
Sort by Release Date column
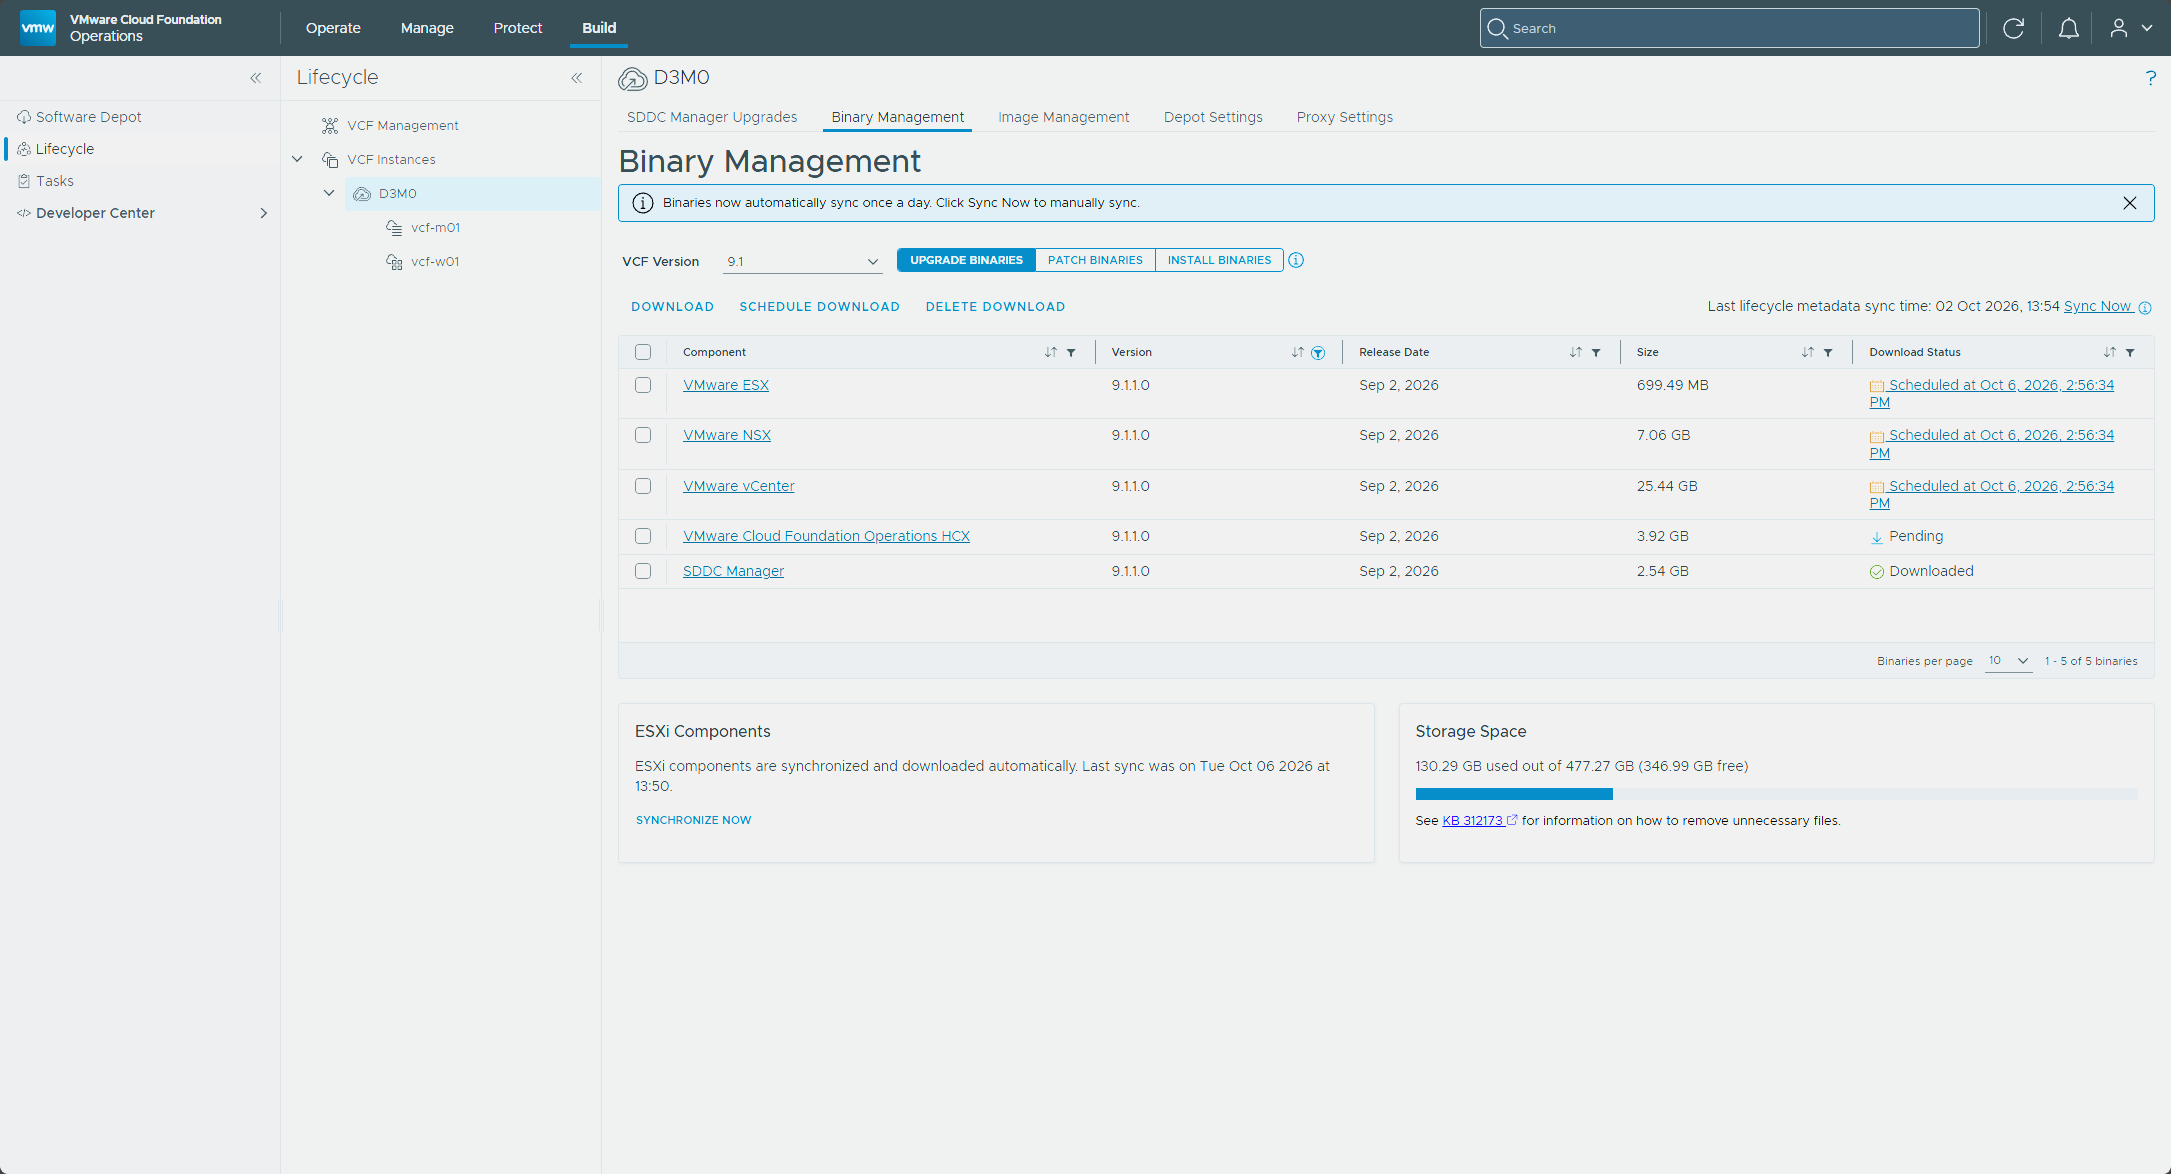[1575, 352]
